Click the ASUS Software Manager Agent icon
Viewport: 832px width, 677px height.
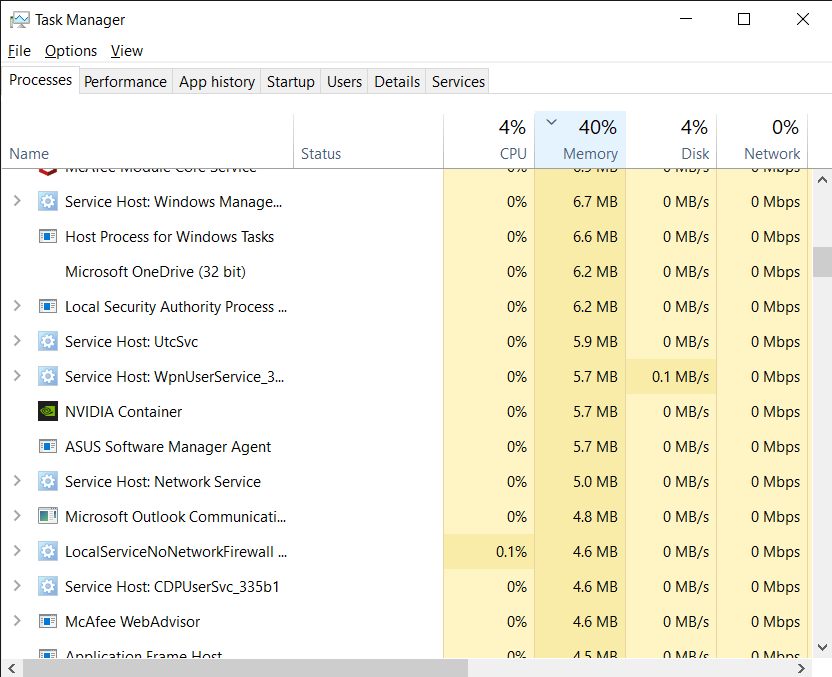coord(48,447)
